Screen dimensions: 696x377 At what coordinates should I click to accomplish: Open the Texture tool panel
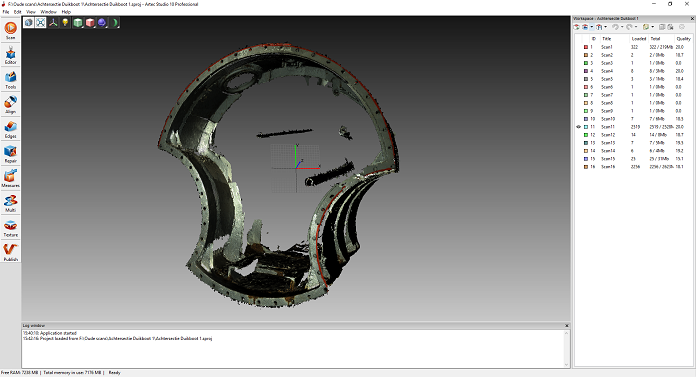click(10, 227)
